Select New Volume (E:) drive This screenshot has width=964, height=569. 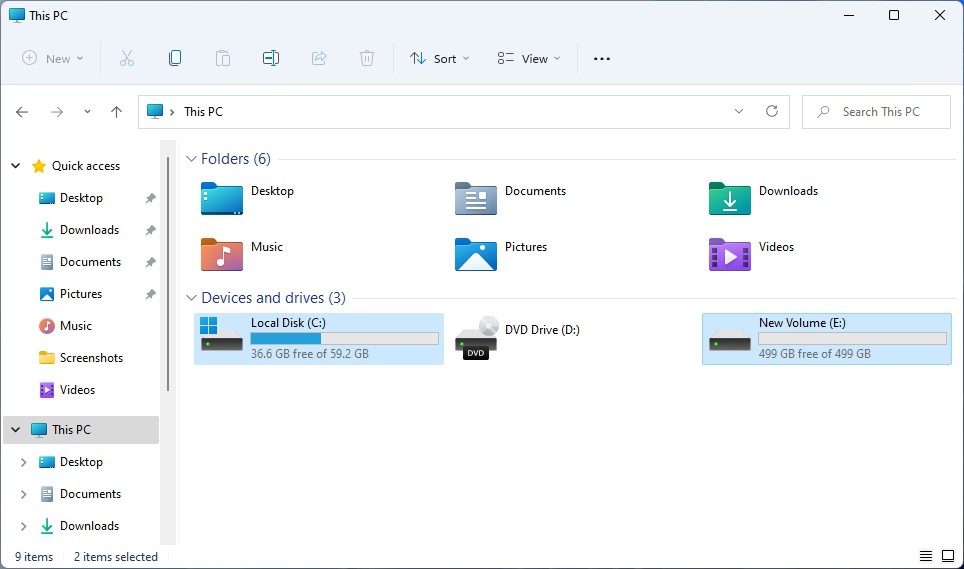point(827,339)
